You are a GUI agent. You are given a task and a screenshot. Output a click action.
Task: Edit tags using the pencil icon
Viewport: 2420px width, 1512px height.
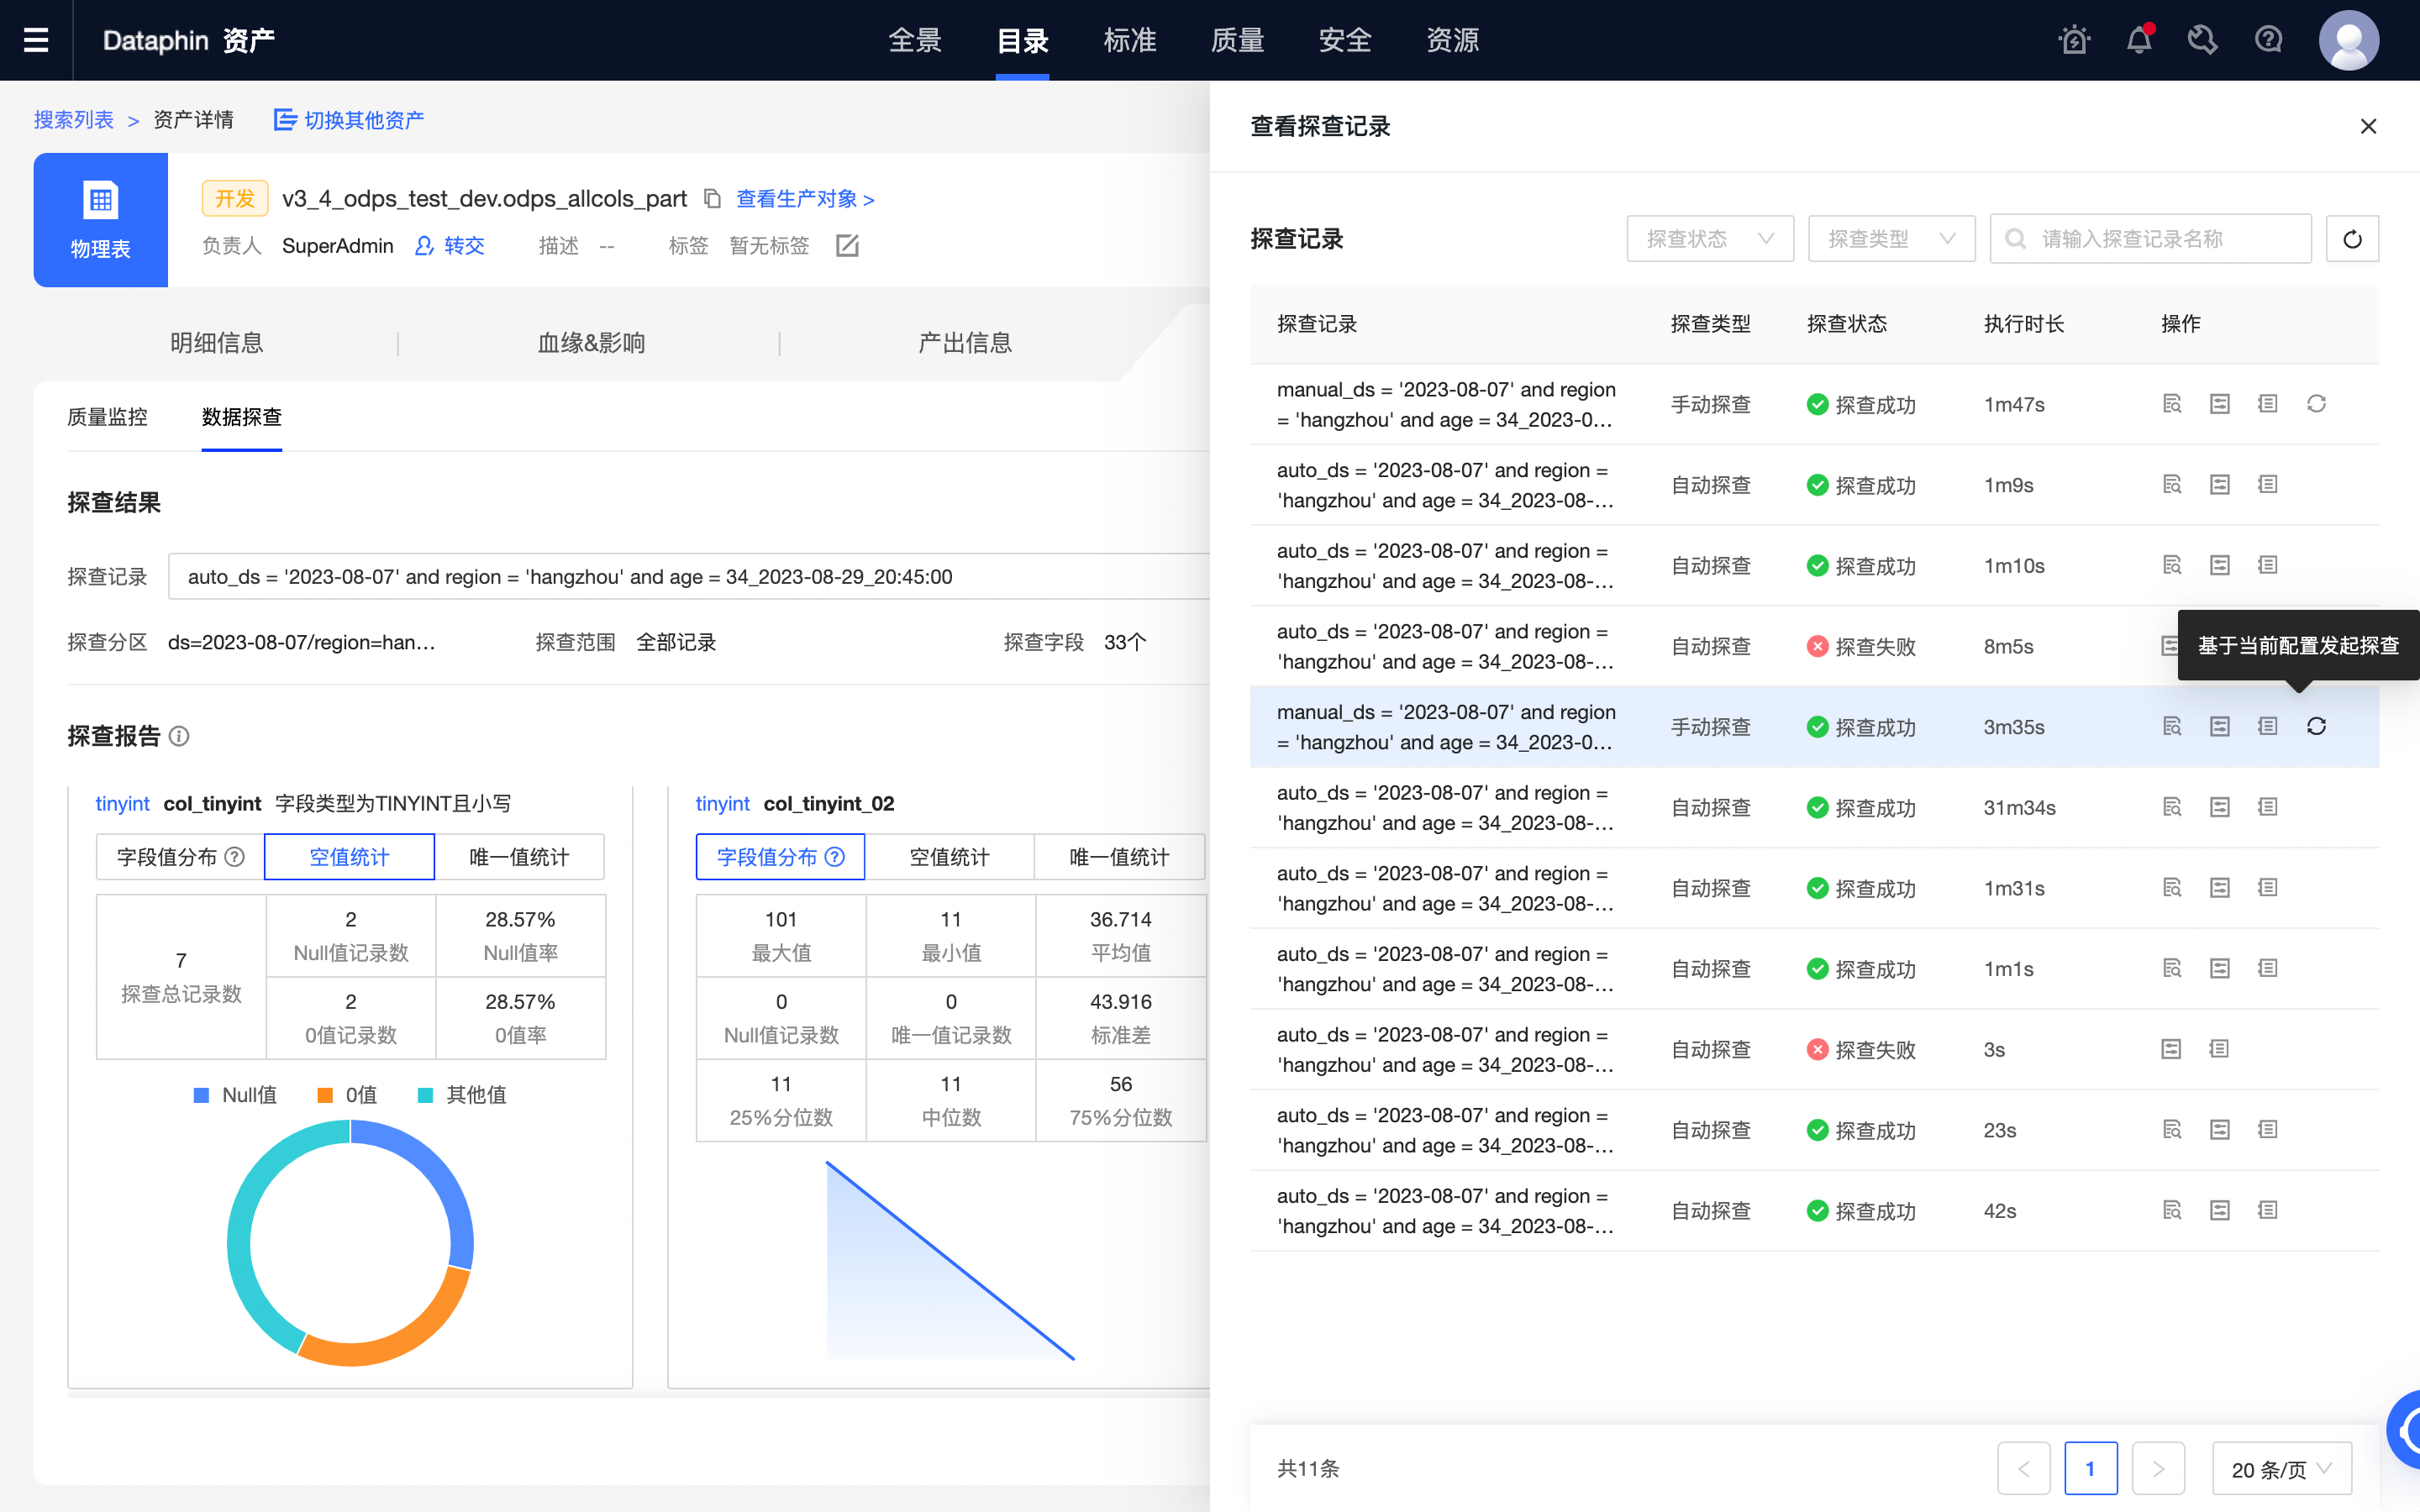click(848, 245)
